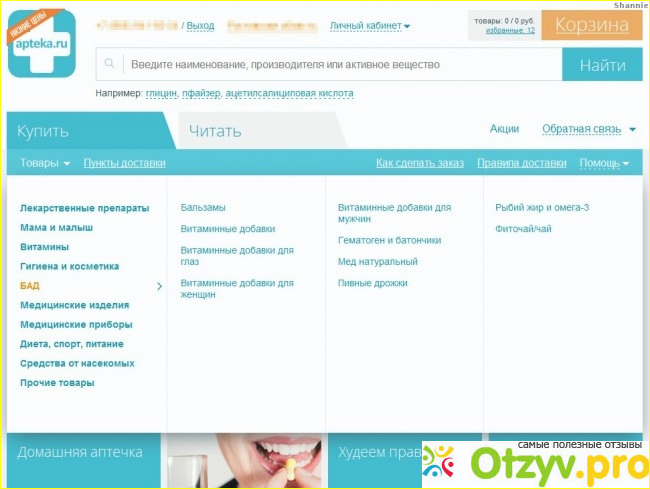Type in the product search input field
Viewport: 650px width, 489px height.
click(340, 65)
